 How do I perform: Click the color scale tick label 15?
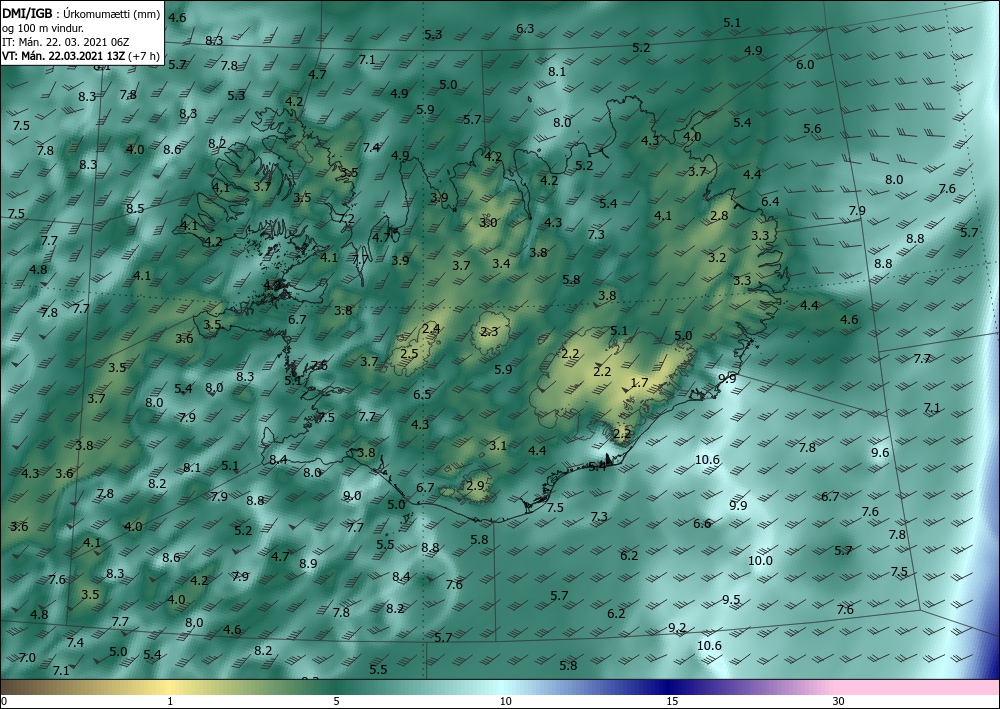pos(672,702)
